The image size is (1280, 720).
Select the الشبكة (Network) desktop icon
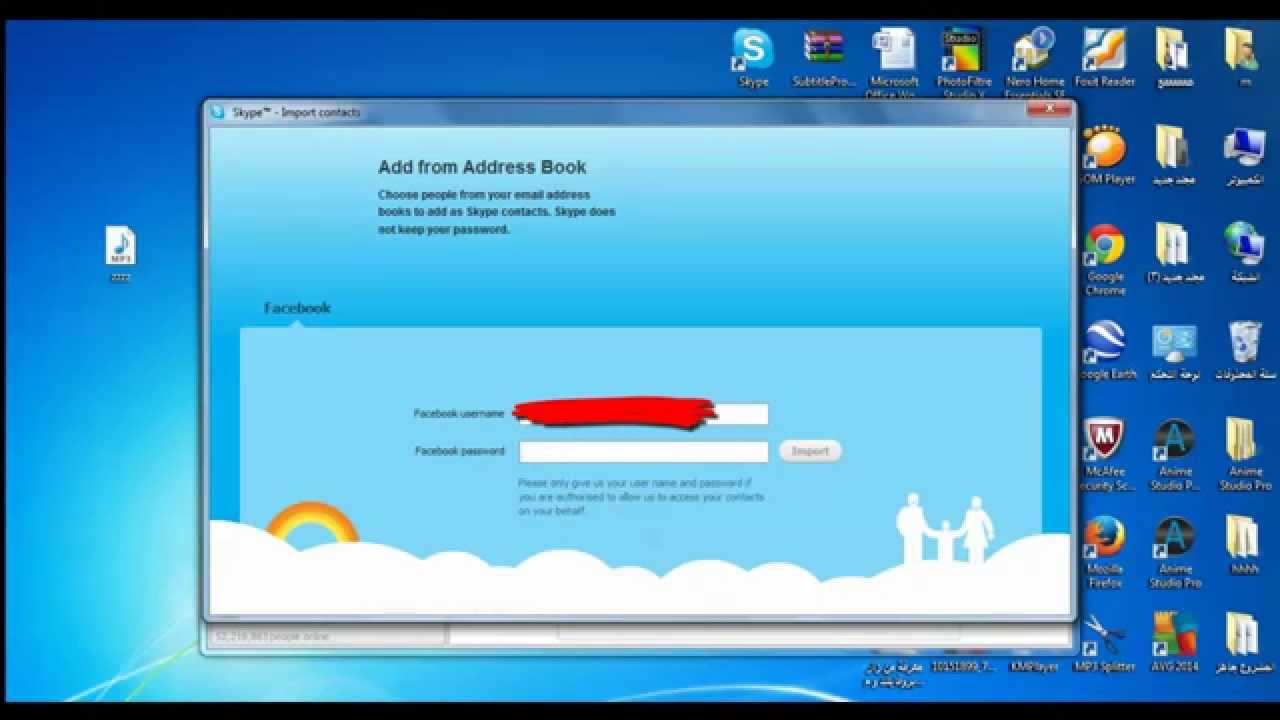[x=1244, y=252]
